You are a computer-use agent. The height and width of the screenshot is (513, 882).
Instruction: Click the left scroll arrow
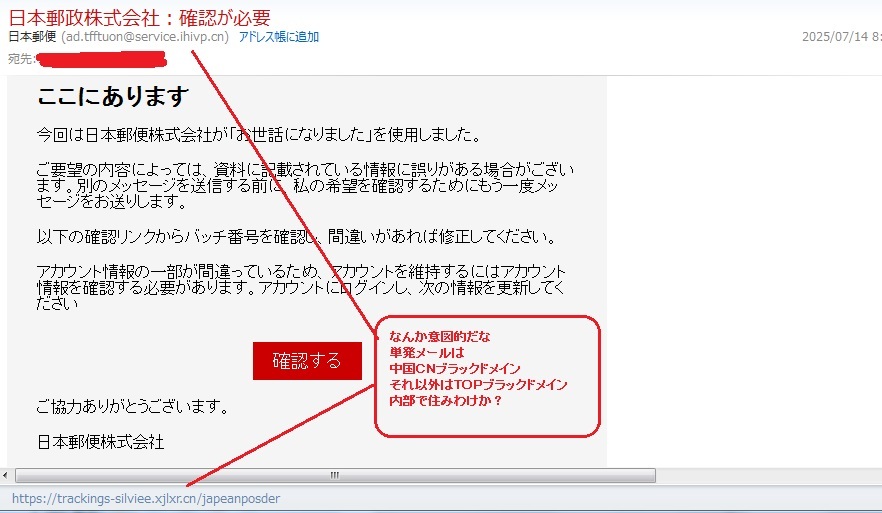click(5, 475)
